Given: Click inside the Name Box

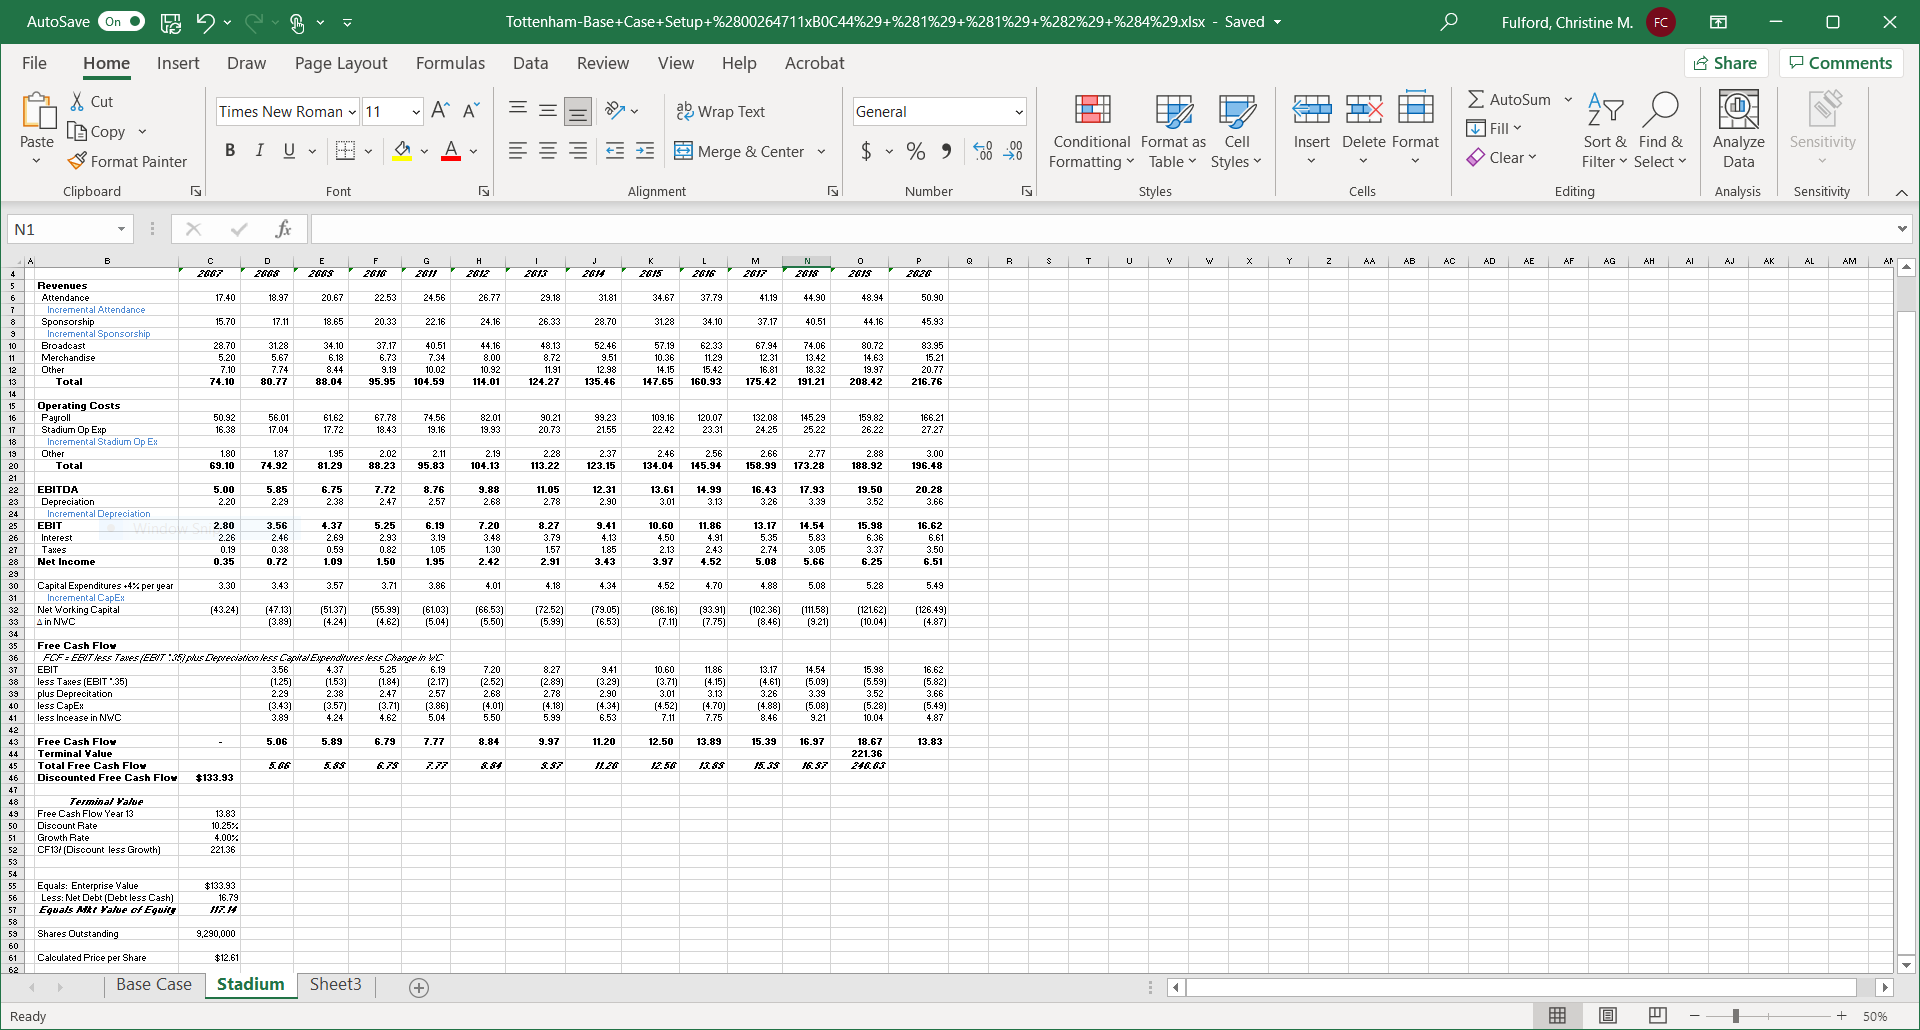Looking at the screenshot, I should 60,229.
